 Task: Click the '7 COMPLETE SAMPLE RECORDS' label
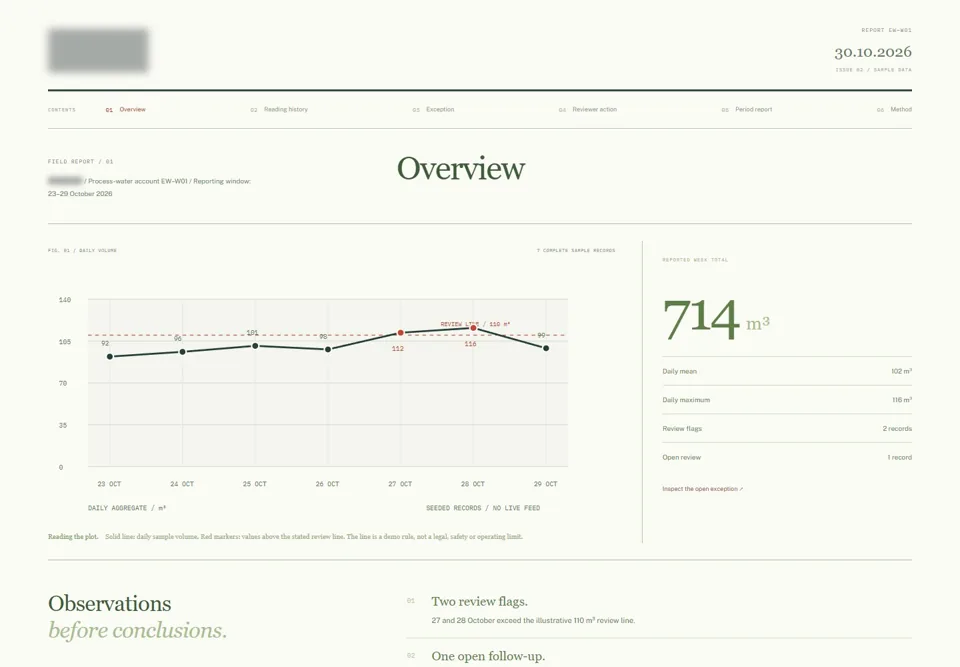[x=576, y=251]
